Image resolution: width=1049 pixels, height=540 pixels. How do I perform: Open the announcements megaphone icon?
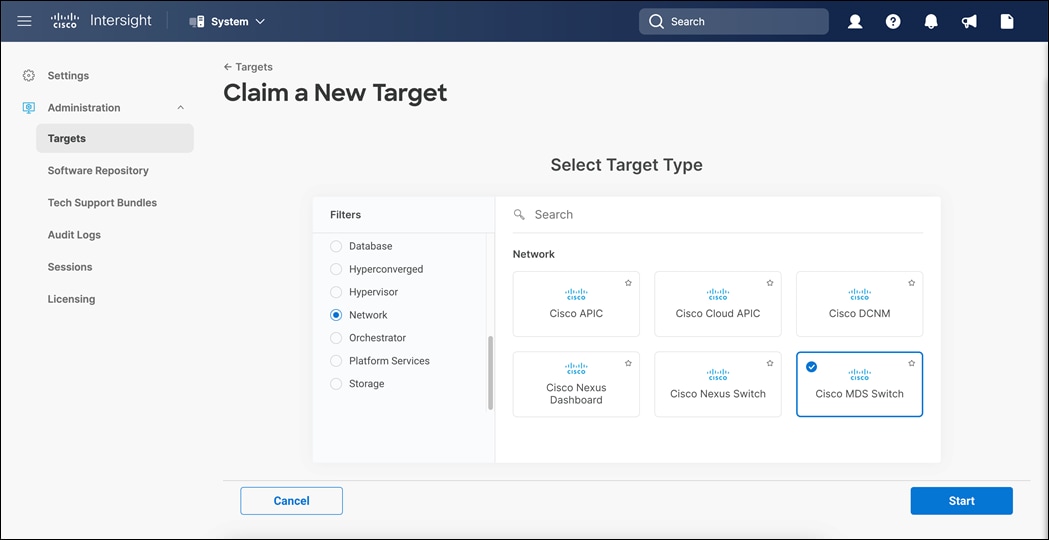coord(969,22)
